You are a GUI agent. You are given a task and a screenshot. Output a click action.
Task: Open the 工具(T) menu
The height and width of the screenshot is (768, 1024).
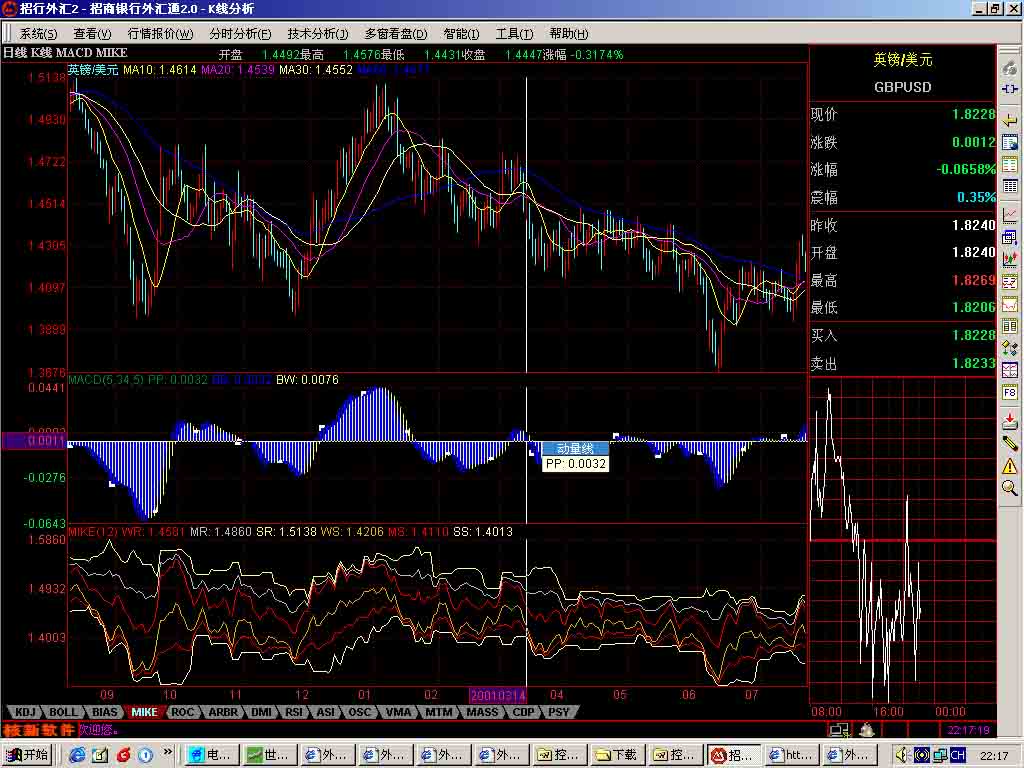[x=514, y=33]
